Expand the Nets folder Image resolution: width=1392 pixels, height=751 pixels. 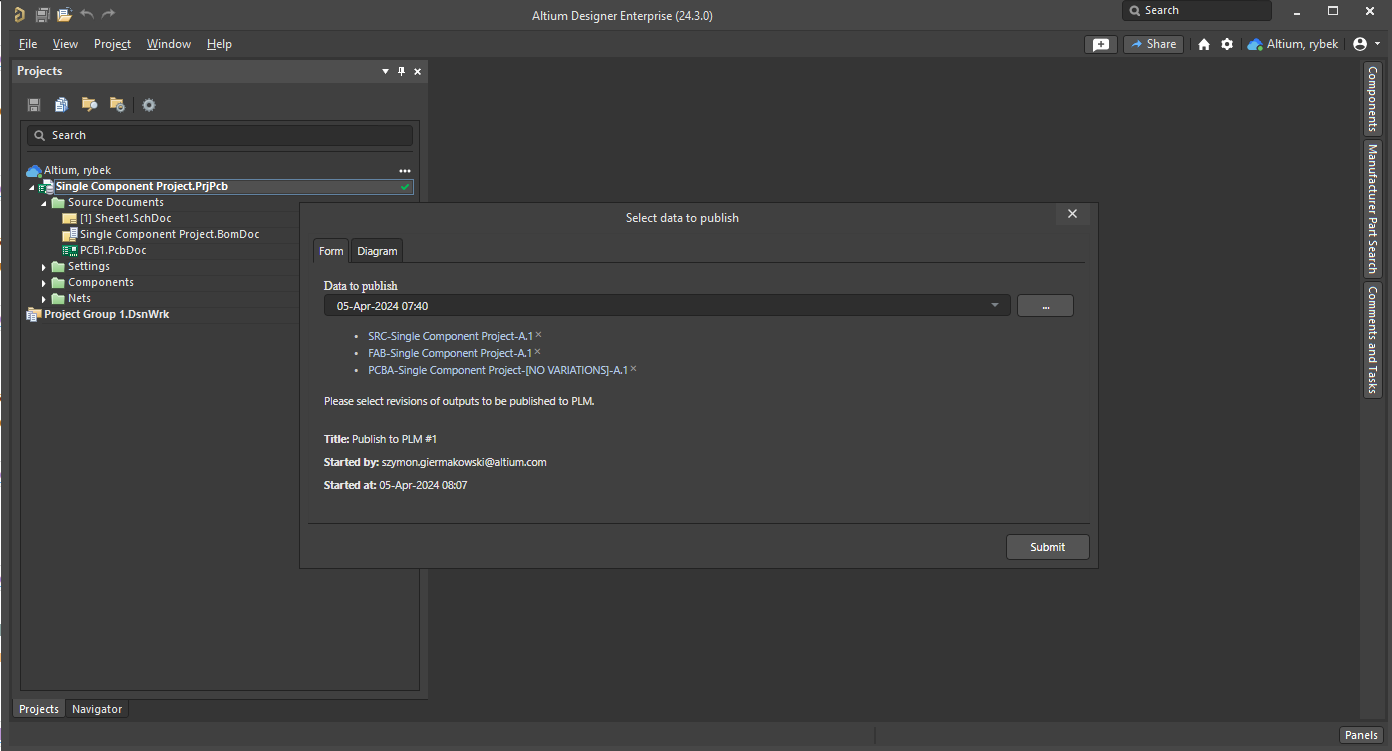(x=44, y=299)
